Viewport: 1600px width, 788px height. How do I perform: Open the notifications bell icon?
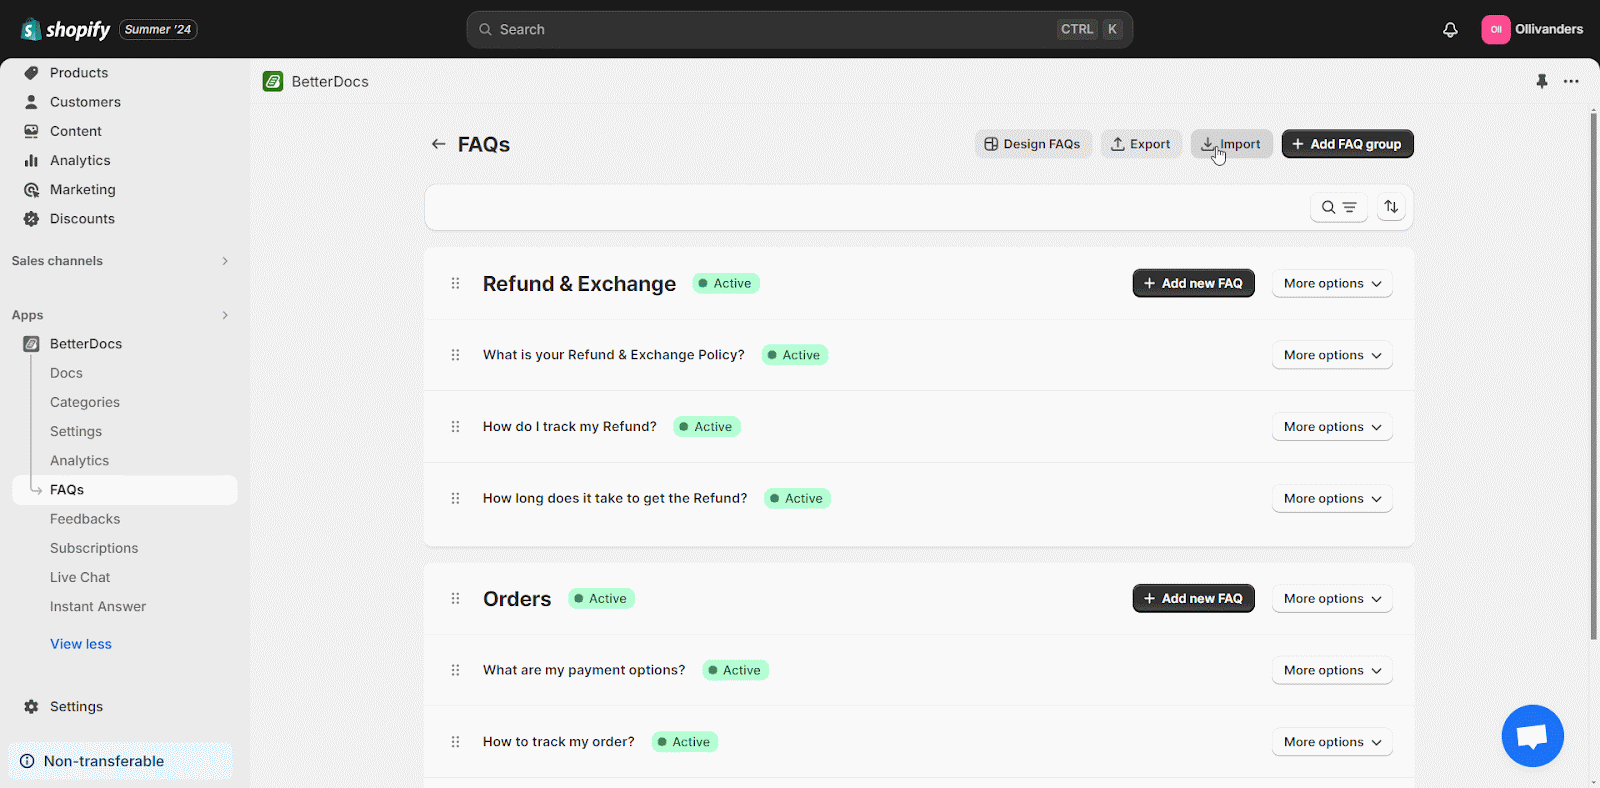click(1450, 29)
